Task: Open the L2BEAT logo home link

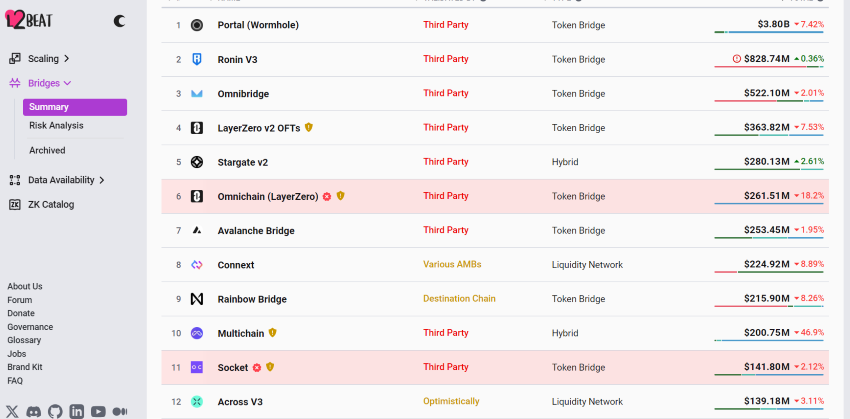Action: 29,21
